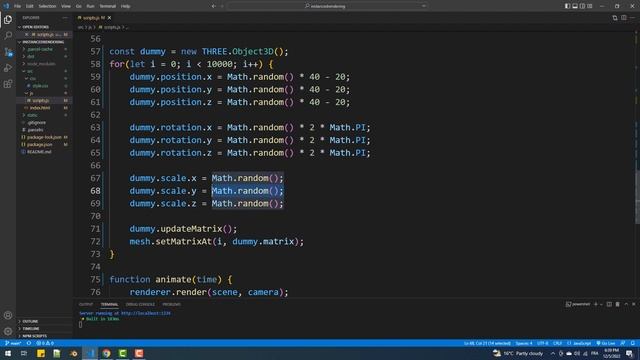Open .gitignore in the explorer
This screenshot has width=640, height=360.
36,122
